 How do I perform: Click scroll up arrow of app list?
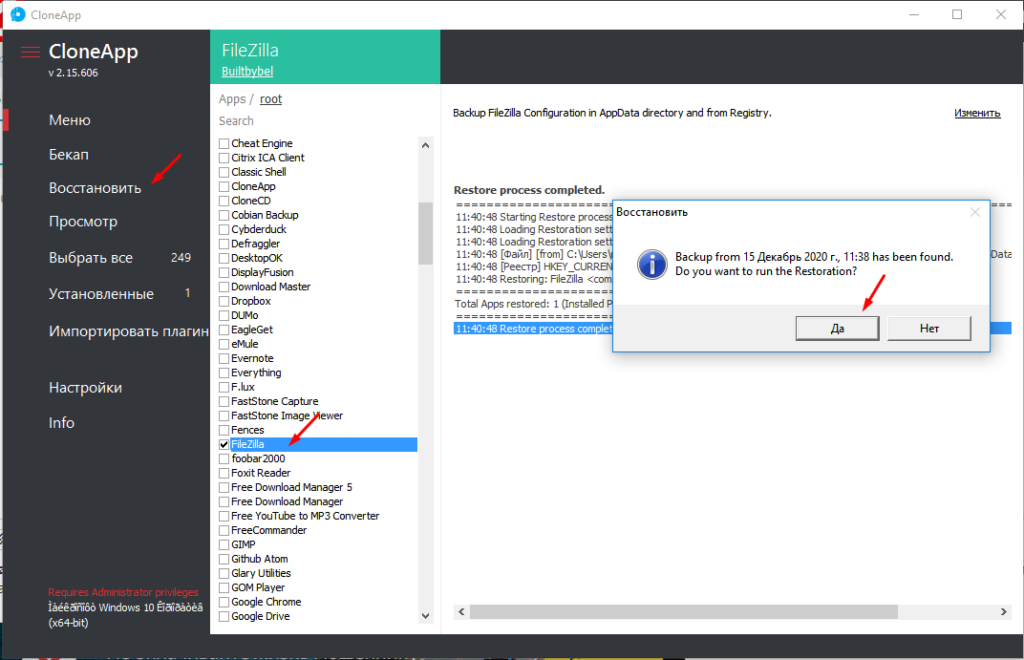[425, 145]
